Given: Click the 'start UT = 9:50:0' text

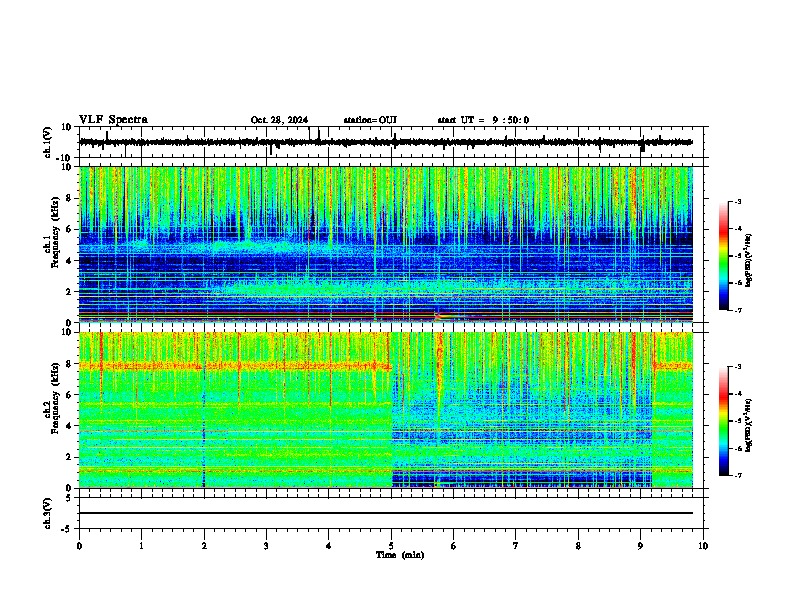Looking at the screenshot, I should coord(483,120).
